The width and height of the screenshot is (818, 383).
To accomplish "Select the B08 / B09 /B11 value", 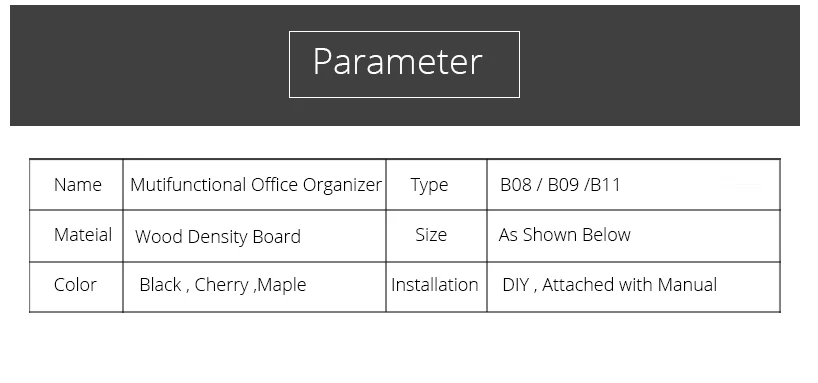I will 560,185.
